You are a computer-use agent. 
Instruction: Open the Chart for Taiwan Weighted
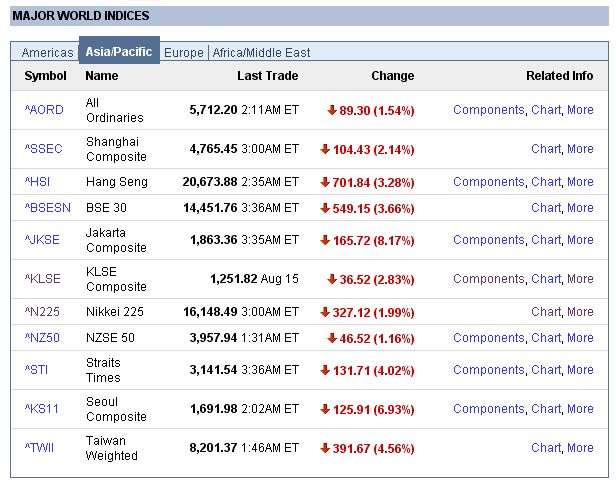(546, 448)
